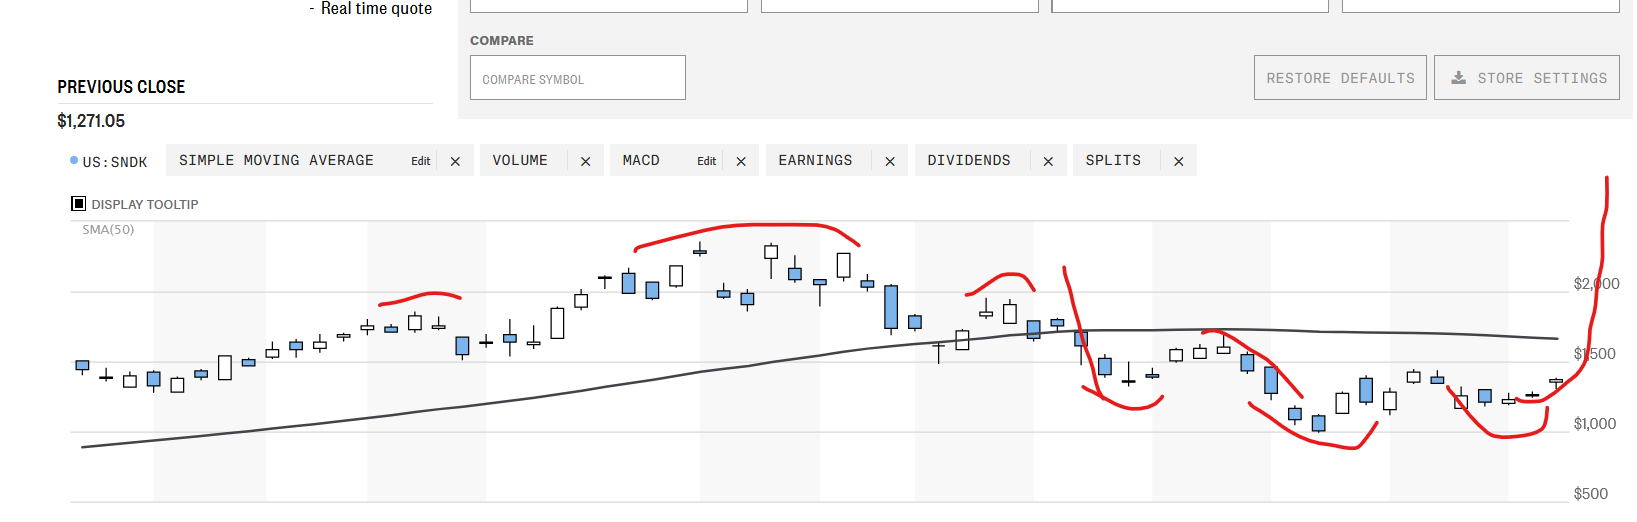
Task: Remove the MACD indicator
Action: (x=741, y=161)
